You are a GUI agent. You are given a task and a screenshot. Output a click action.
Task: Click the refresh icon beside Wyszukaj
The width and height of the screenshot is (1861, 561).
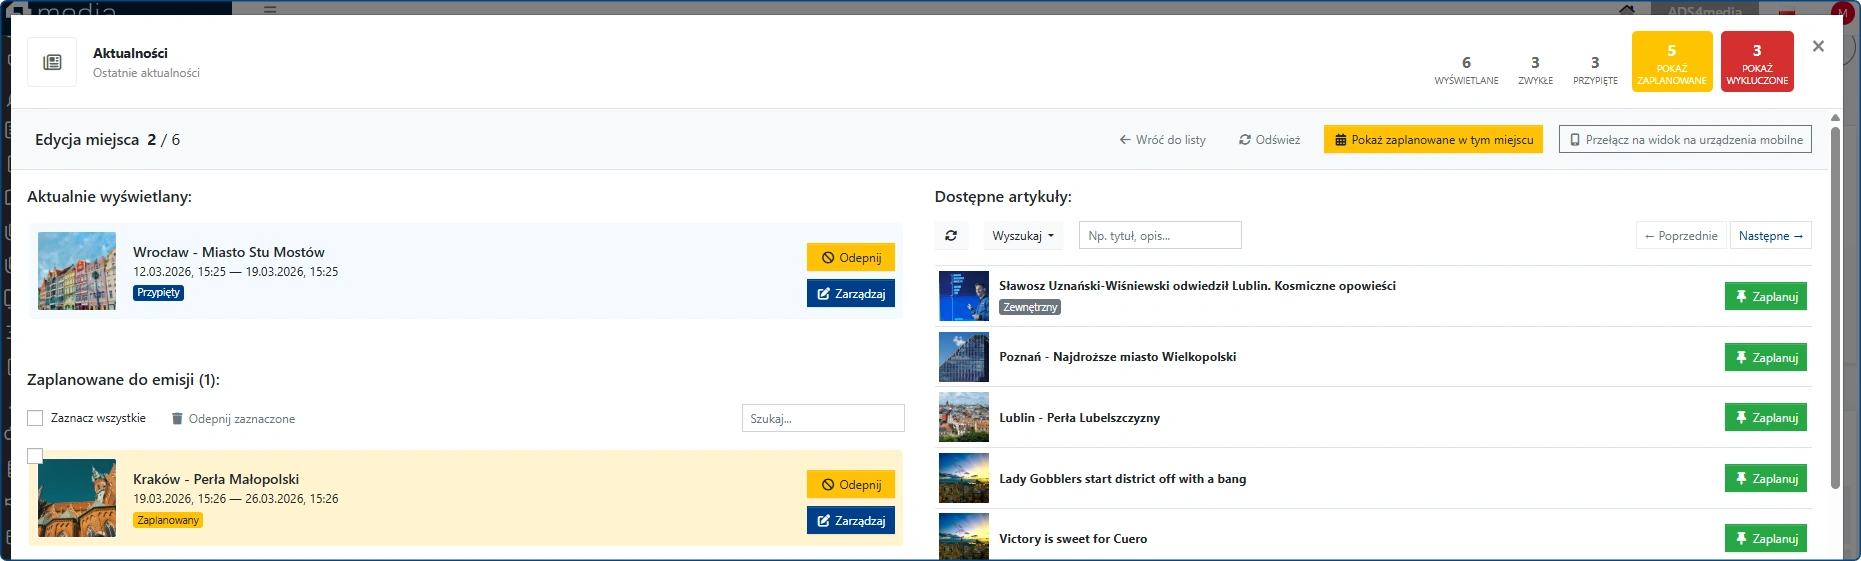(951, 236)
